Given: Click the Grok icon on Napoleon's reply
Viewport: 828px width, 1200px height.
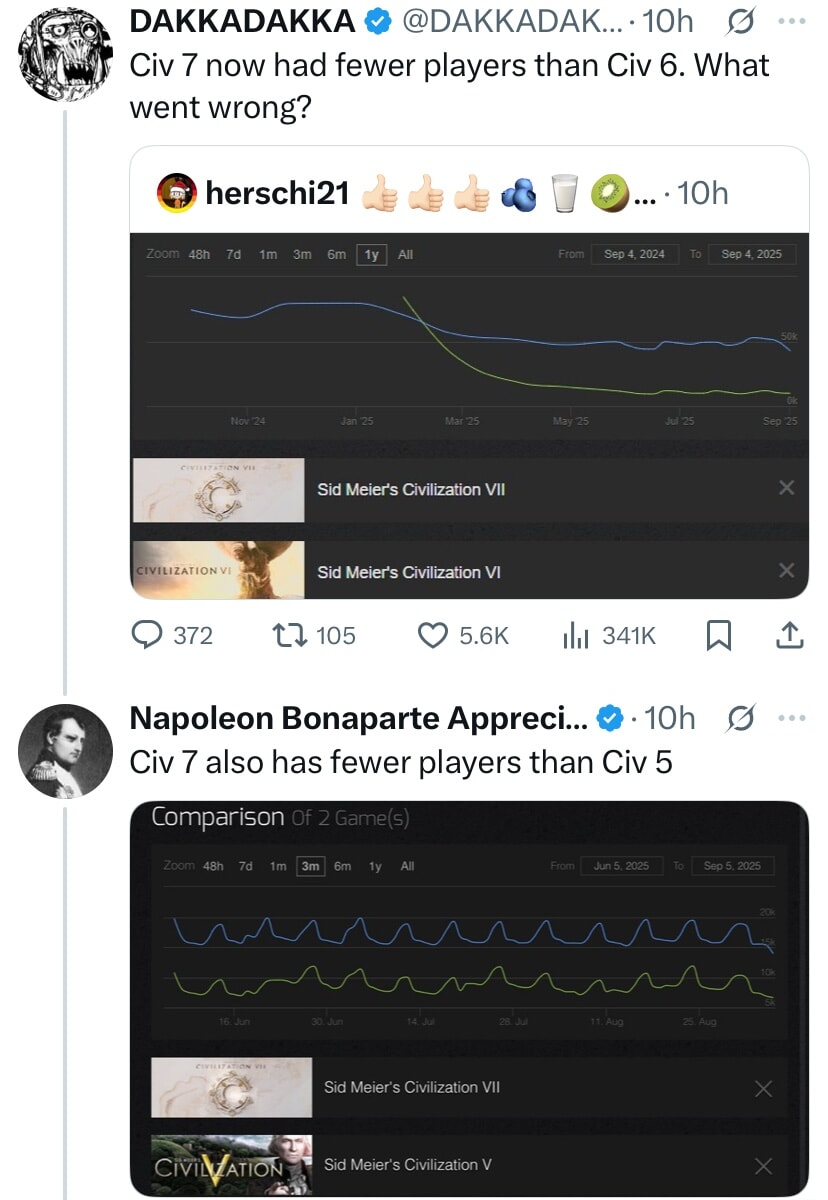Looking at the screenshot, I should coord(742,717).
